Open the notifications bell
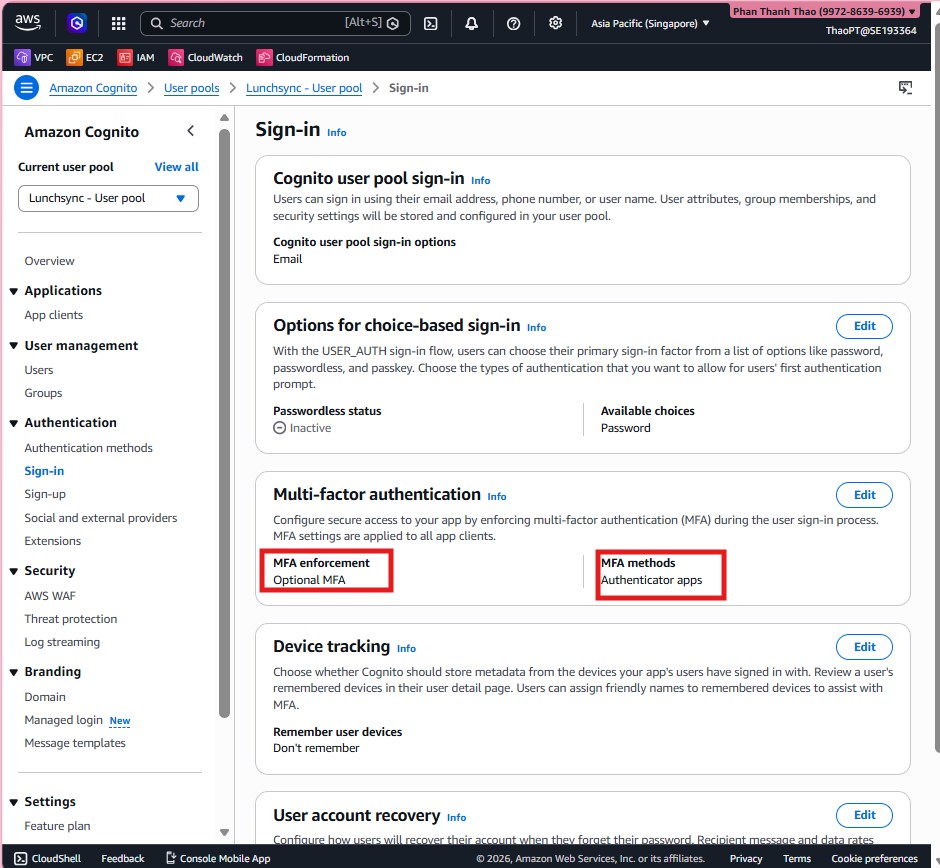 coord(472,23)
